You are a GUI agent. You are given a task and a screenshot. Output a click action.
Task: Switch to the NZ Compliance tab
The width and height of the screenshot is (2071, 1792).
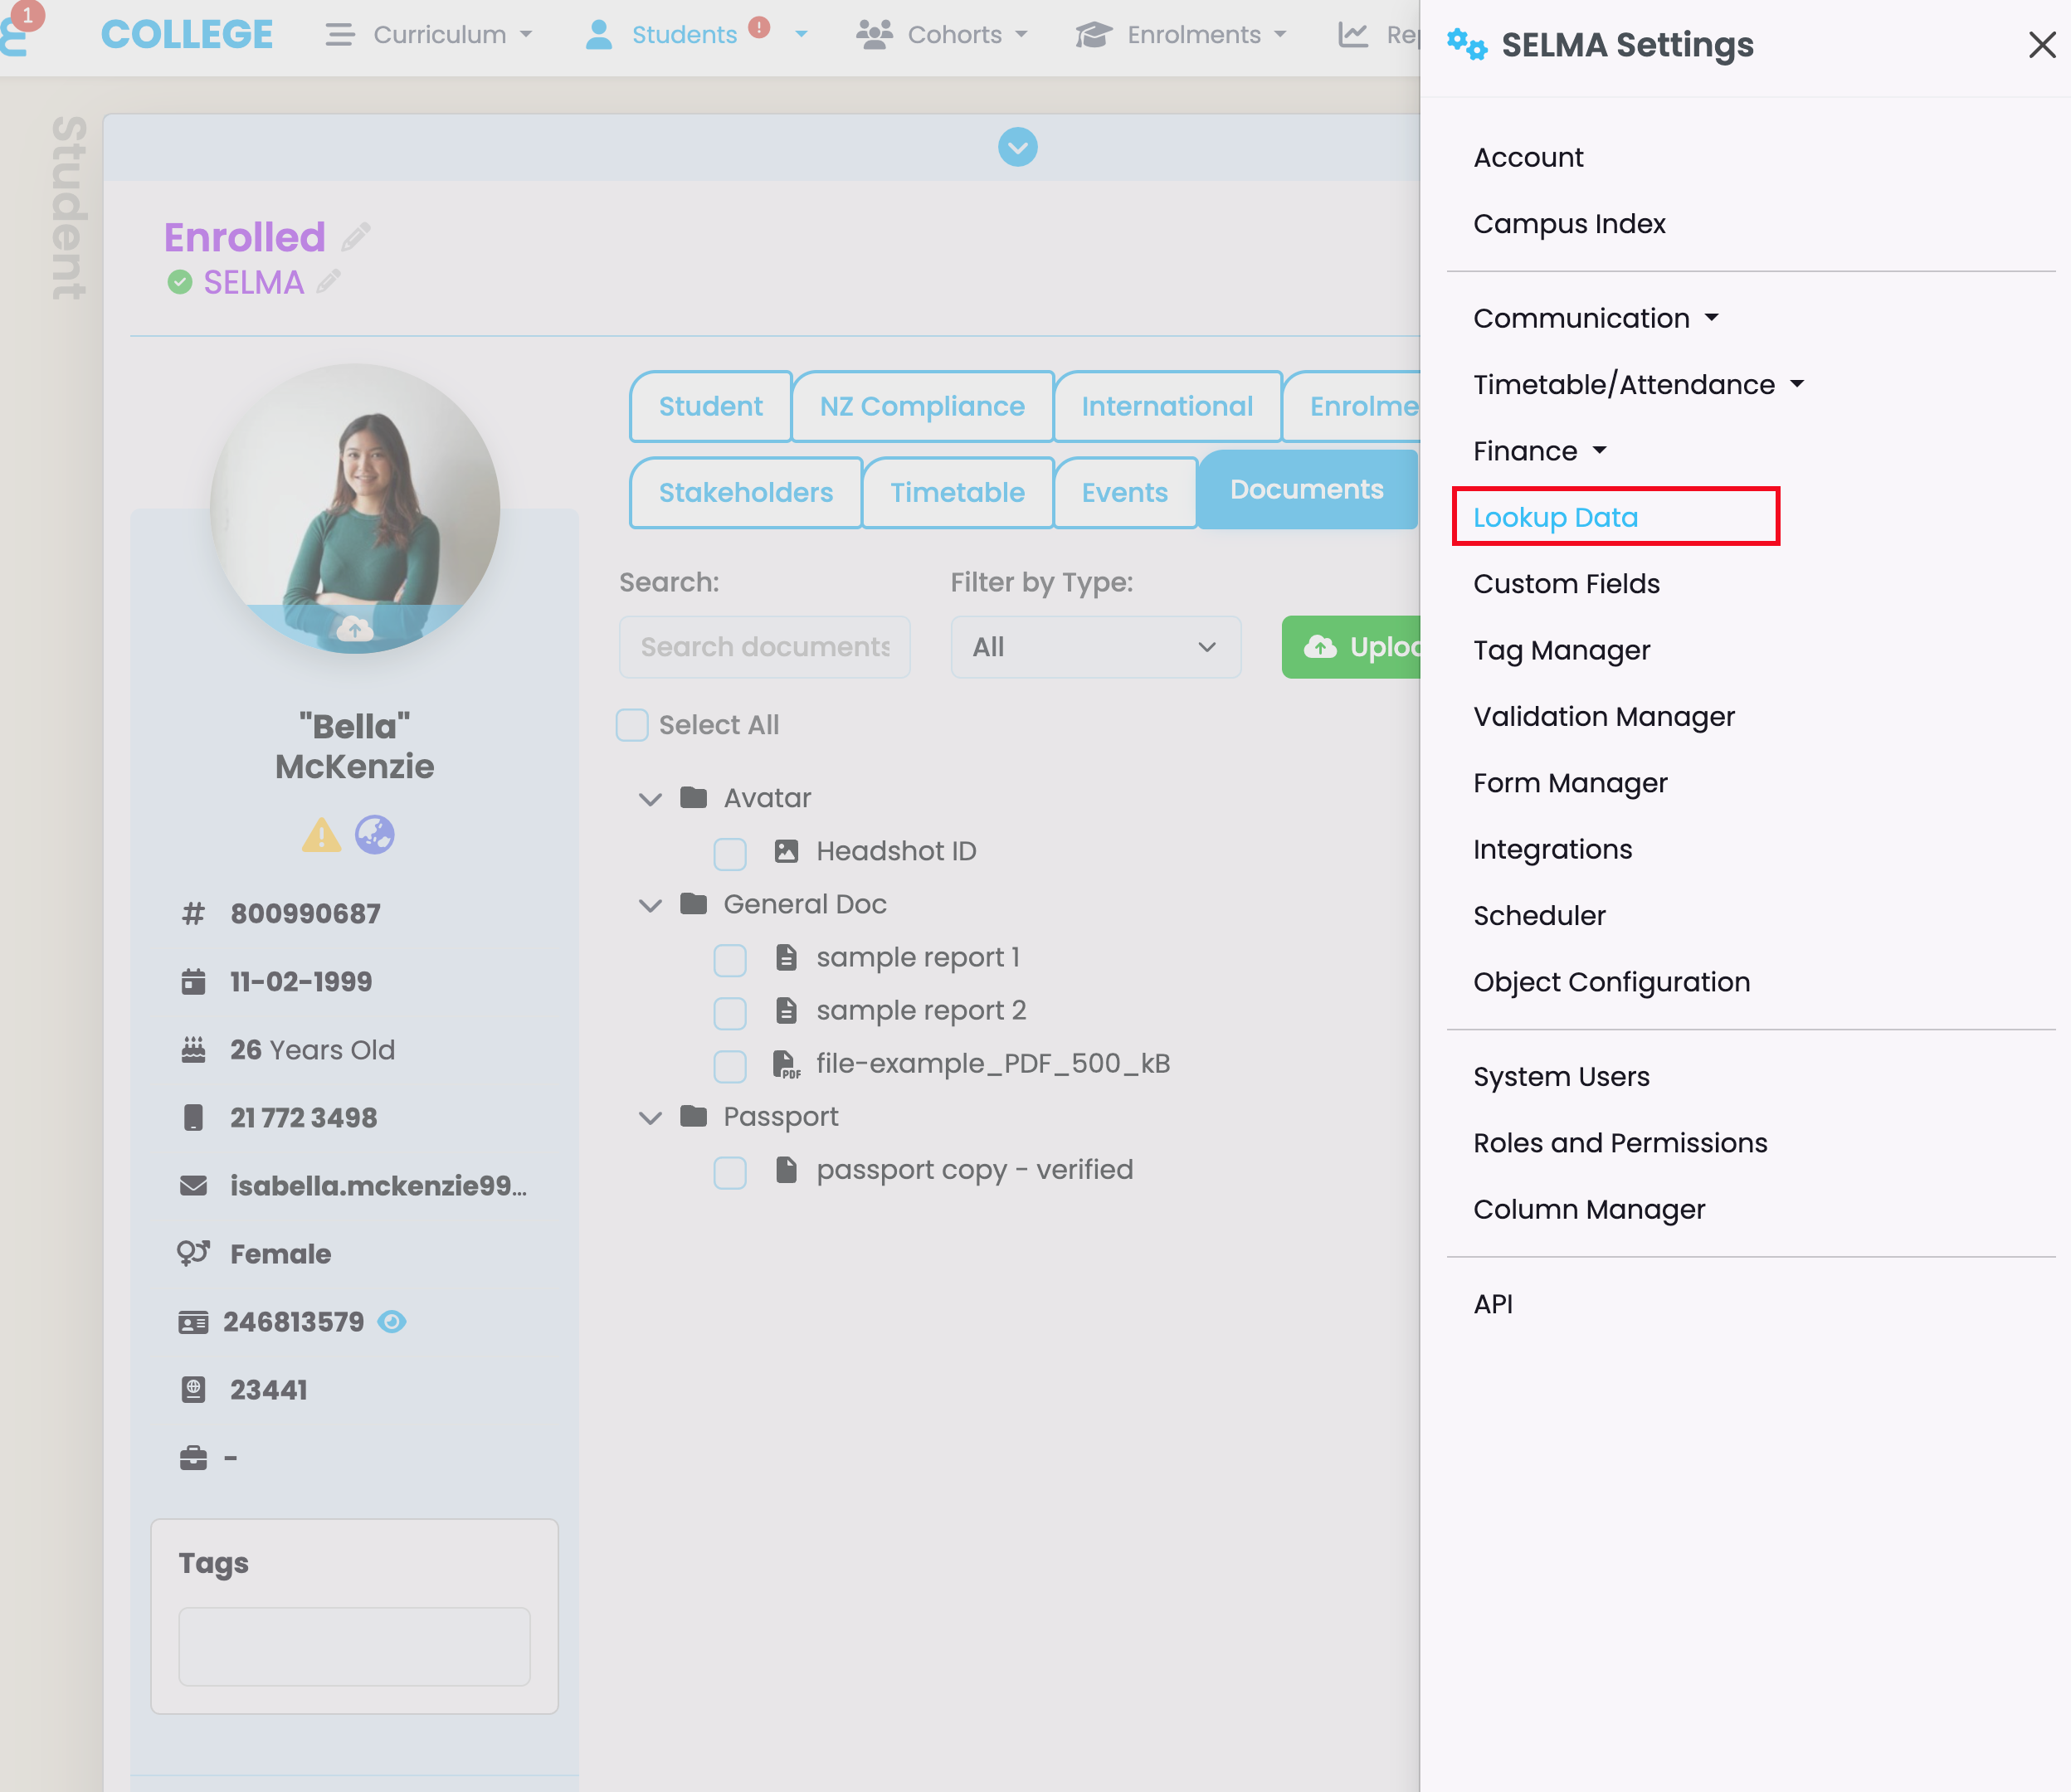point(922,406)
